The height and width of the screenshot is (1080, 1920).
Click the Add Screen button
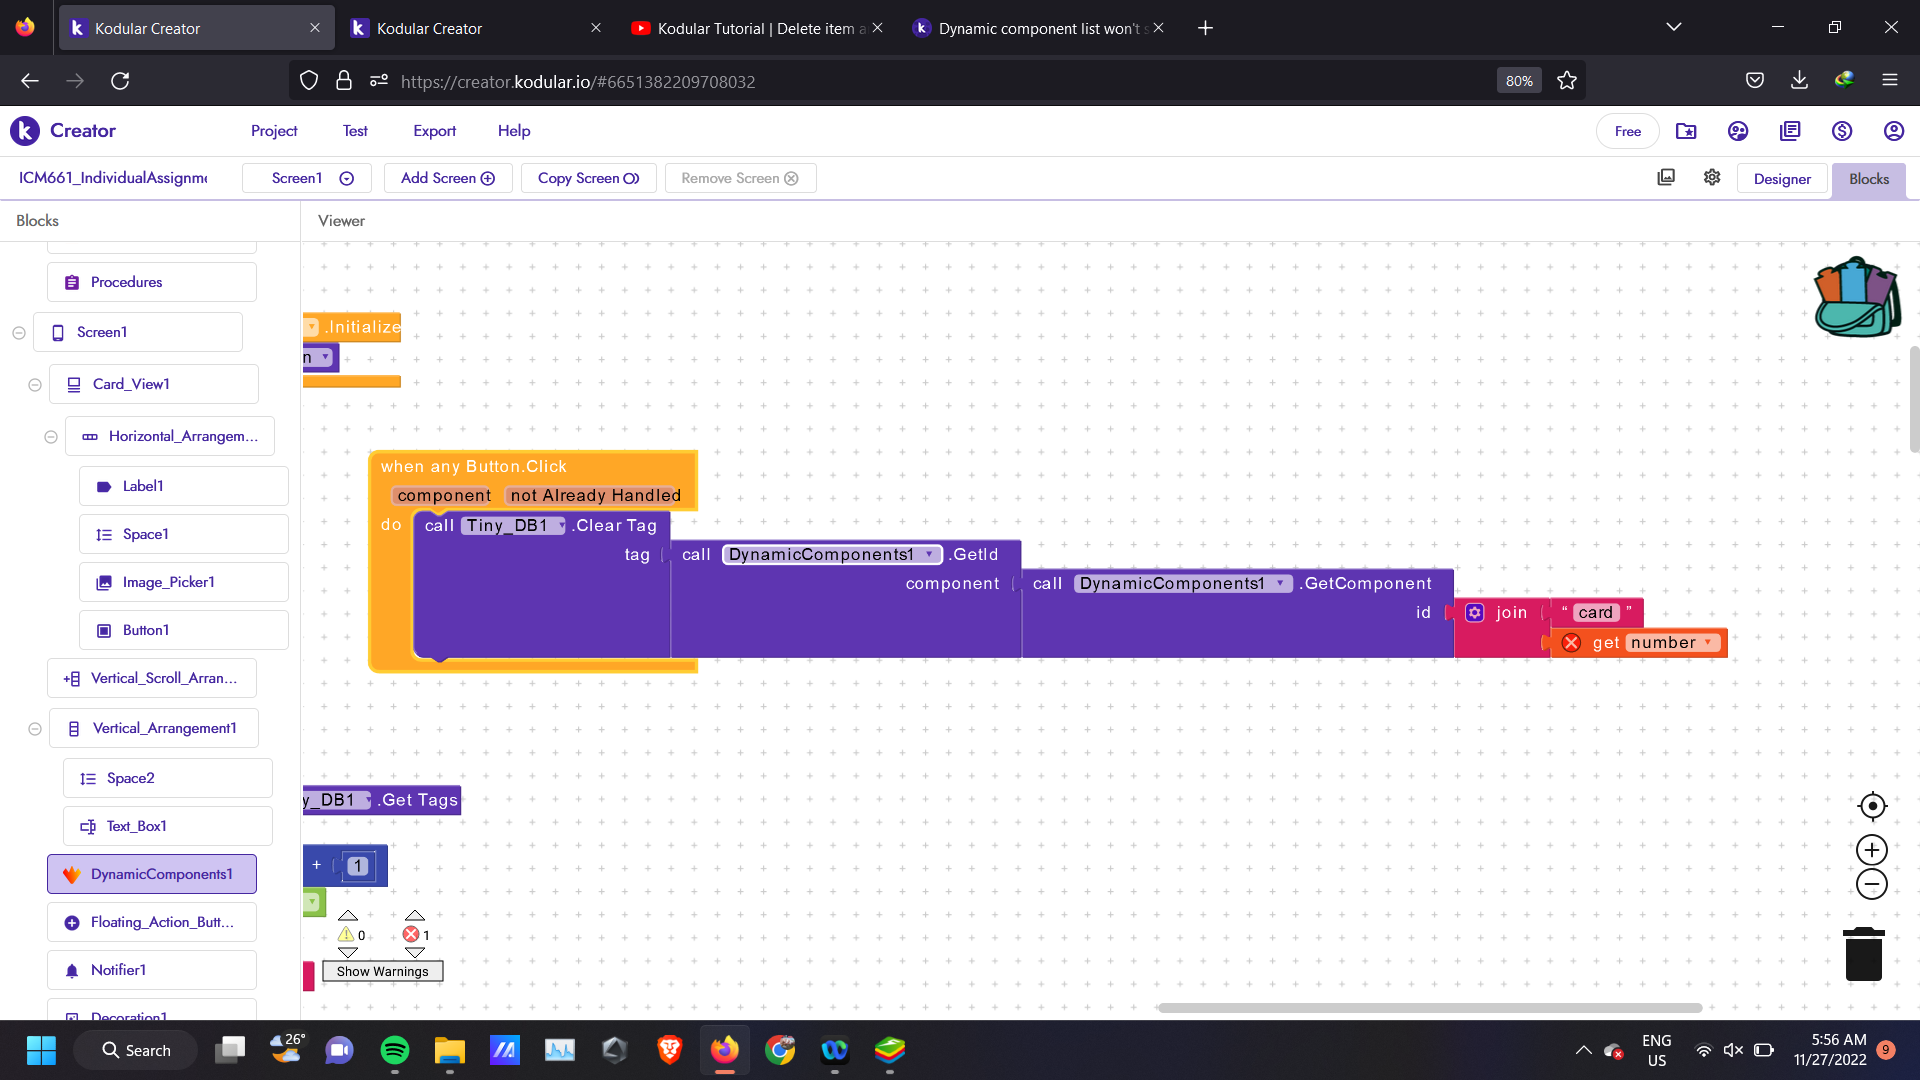tap(448, 178)
